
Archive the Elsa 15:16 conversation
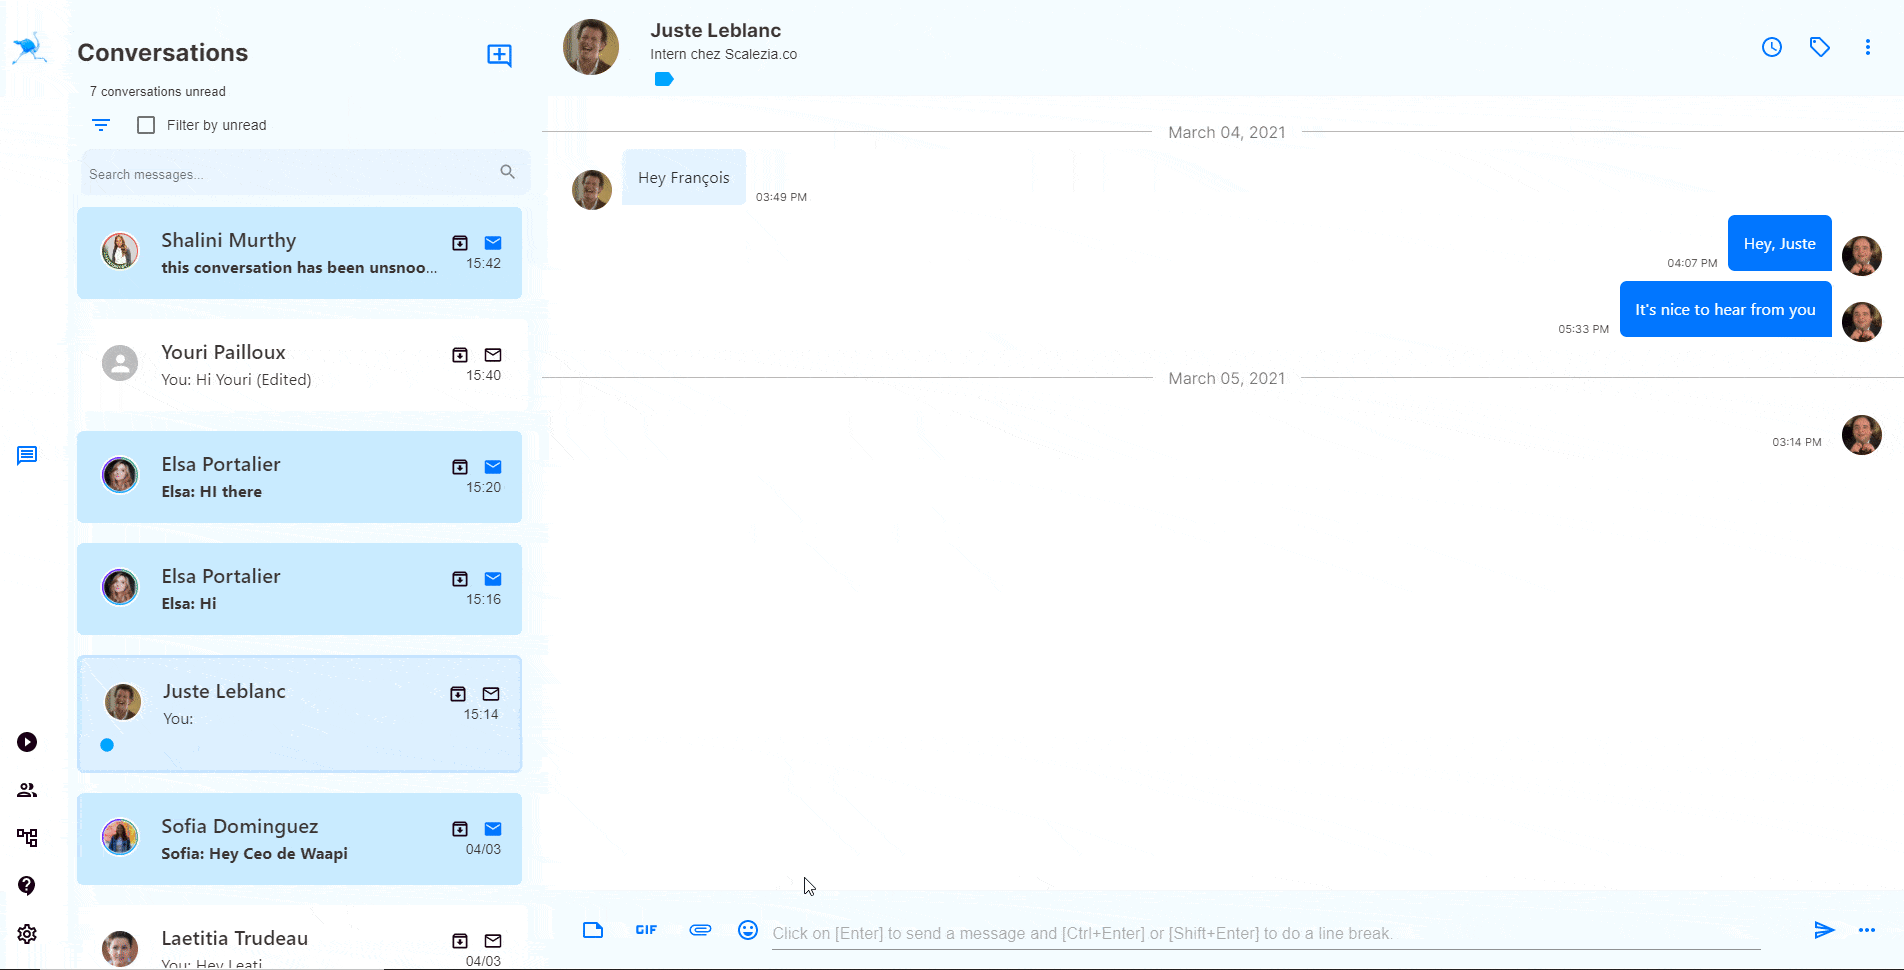point(460,579)
